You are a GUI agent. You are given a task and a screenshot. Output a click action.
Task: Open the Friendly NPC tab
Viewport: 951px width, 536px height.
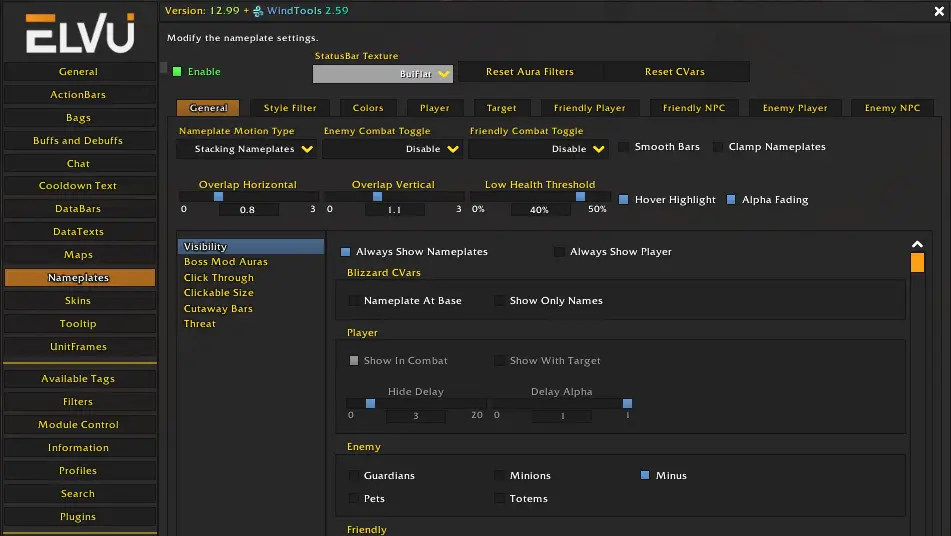(x=694, y=108)
